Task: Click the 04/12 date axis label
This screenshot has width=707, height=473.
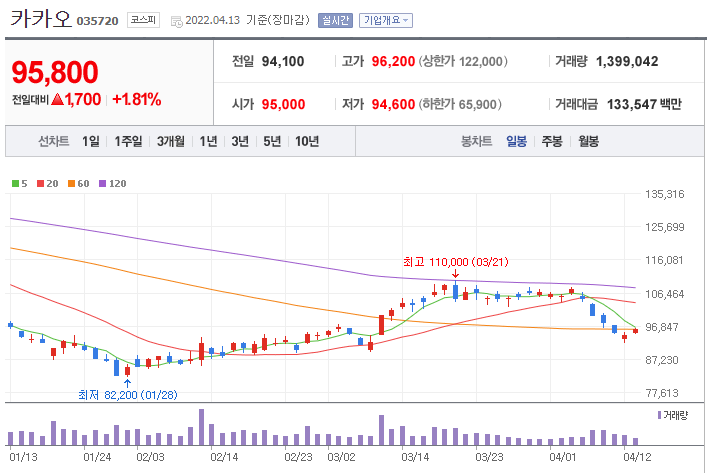Action: [637, 457]
